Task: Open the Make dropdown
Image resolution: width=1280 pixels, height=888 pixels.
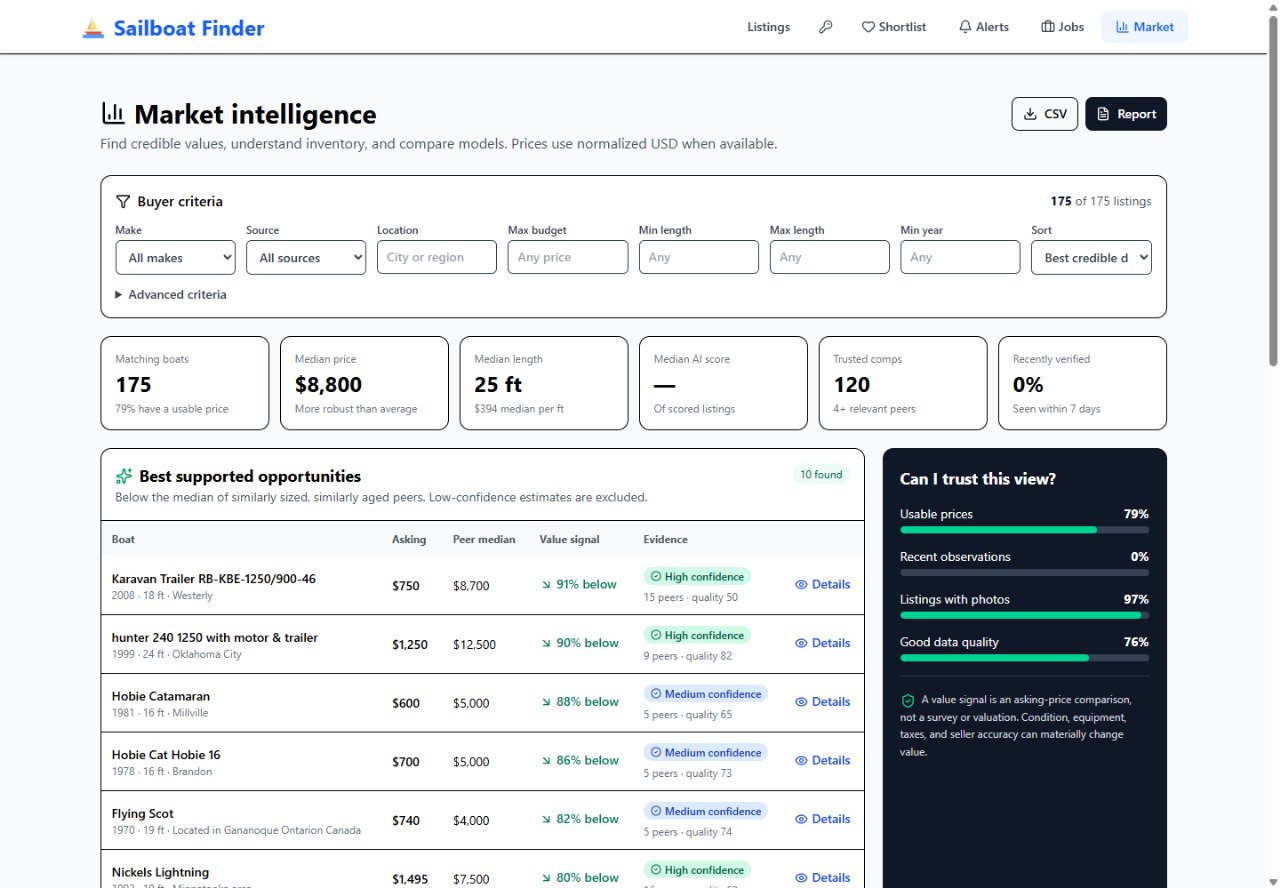Action: 175,257
